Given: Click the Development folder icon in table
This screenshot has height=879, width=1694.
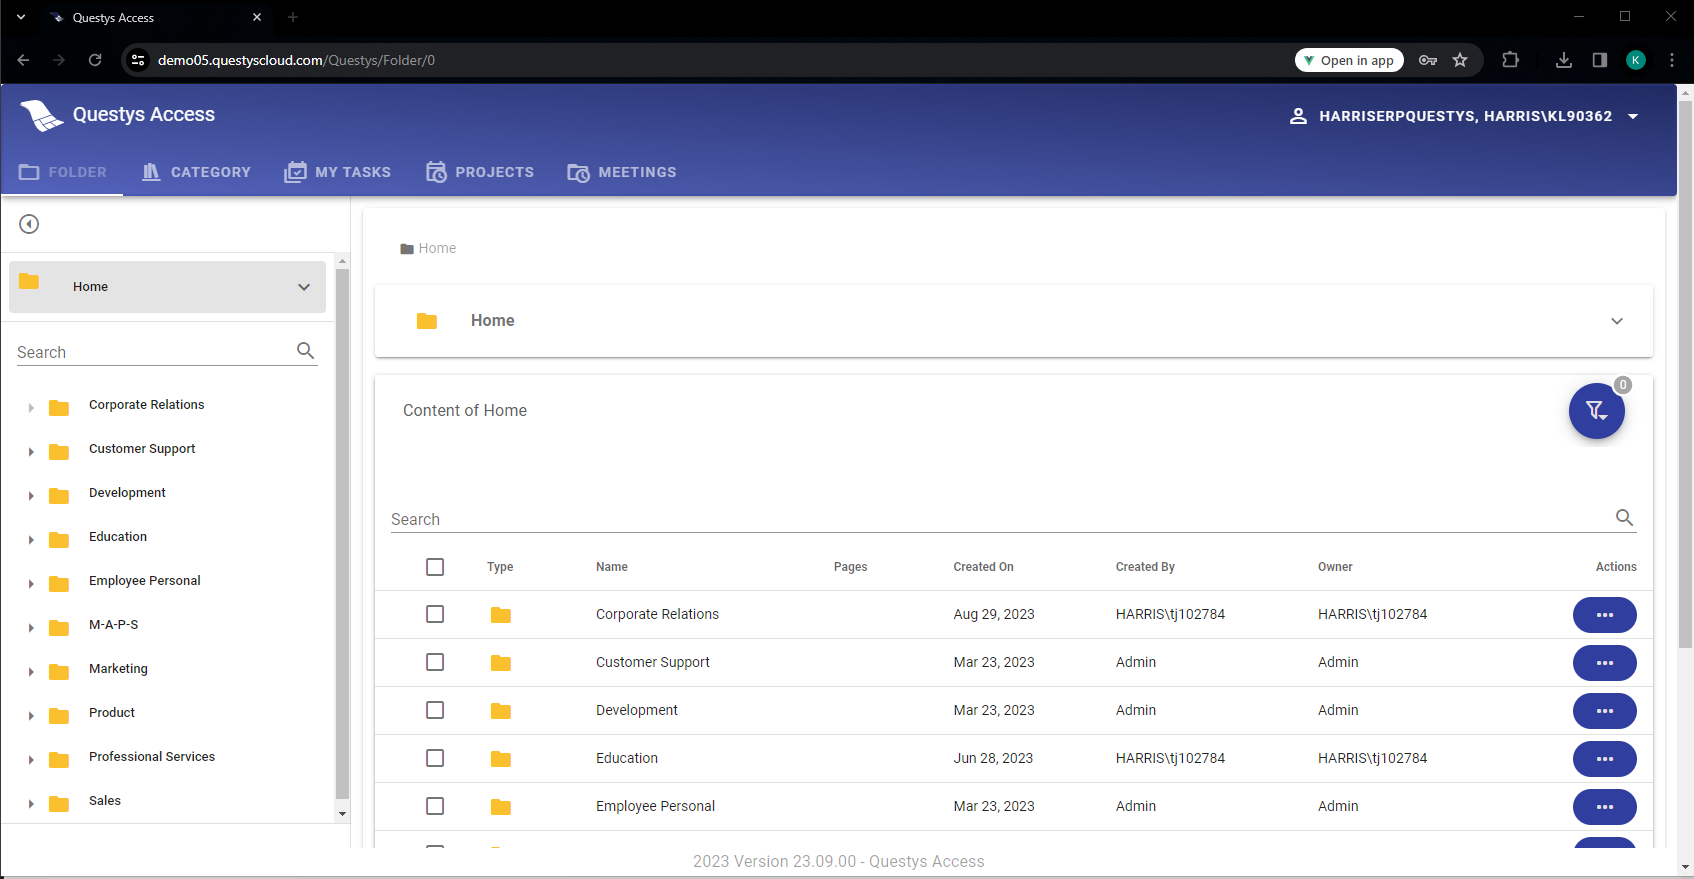Looking at the screenshot, I should 501,711.
